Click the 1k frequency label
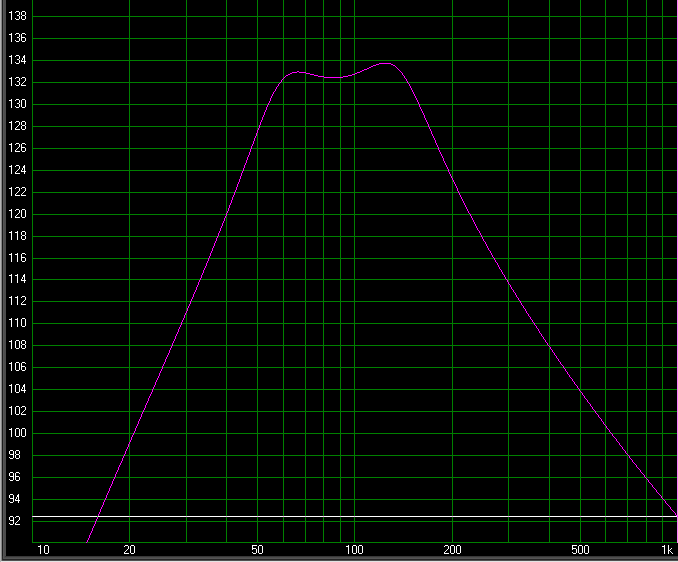 coord(667,550)
